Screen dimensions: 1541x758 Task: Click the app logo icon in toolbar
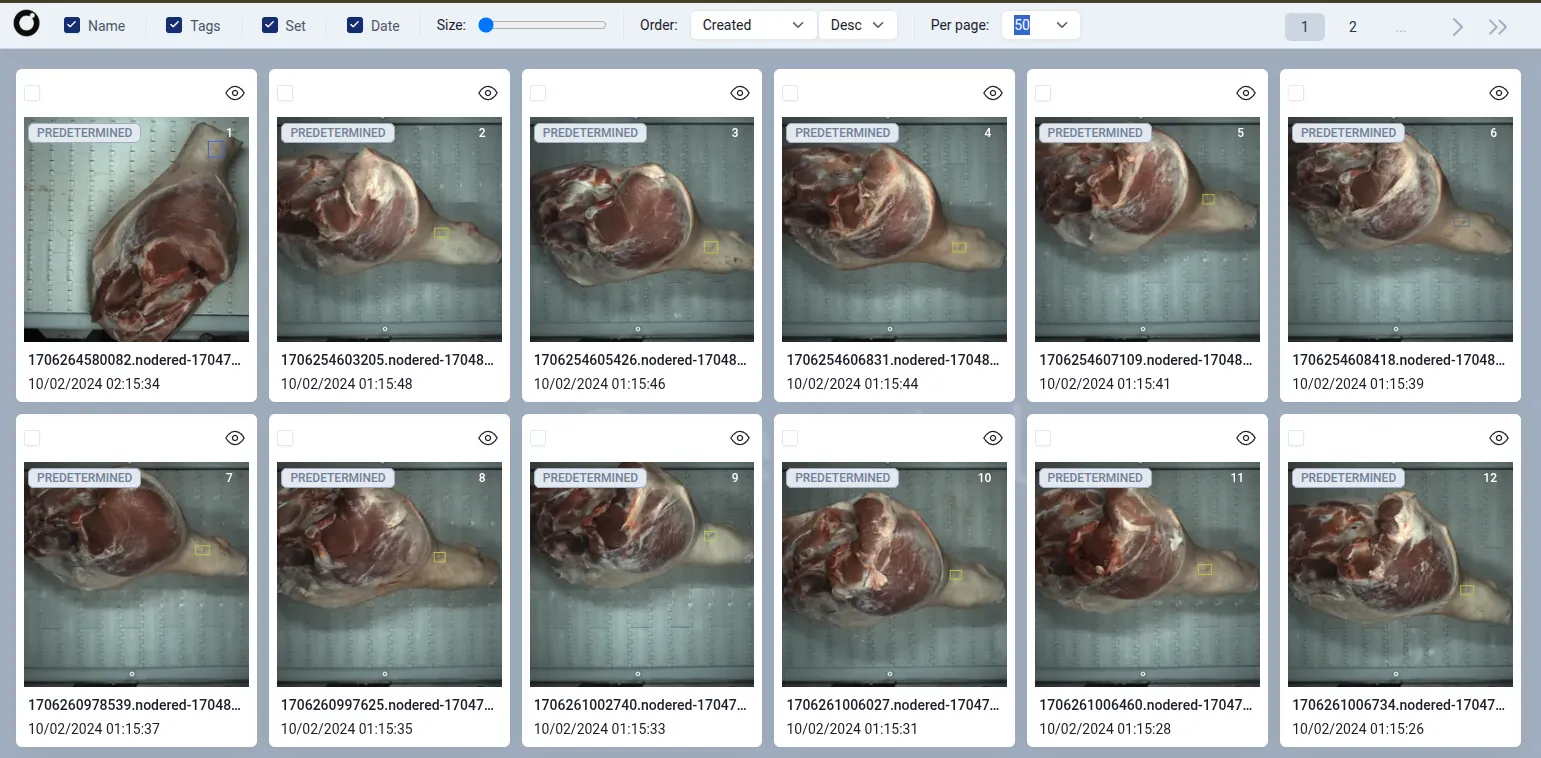27,25
